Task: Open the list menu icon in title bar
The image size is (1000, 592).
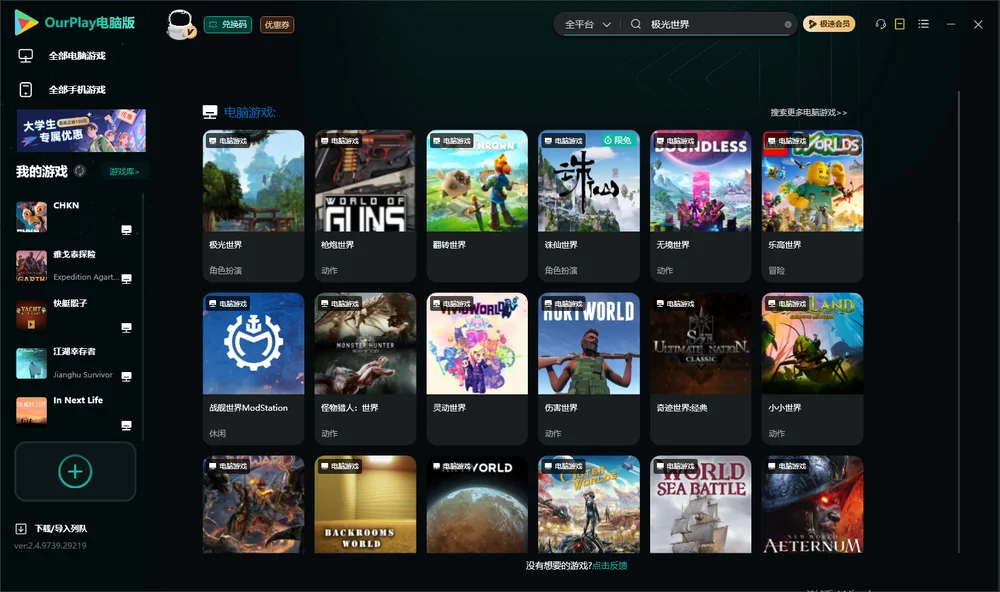Action: 923,24
